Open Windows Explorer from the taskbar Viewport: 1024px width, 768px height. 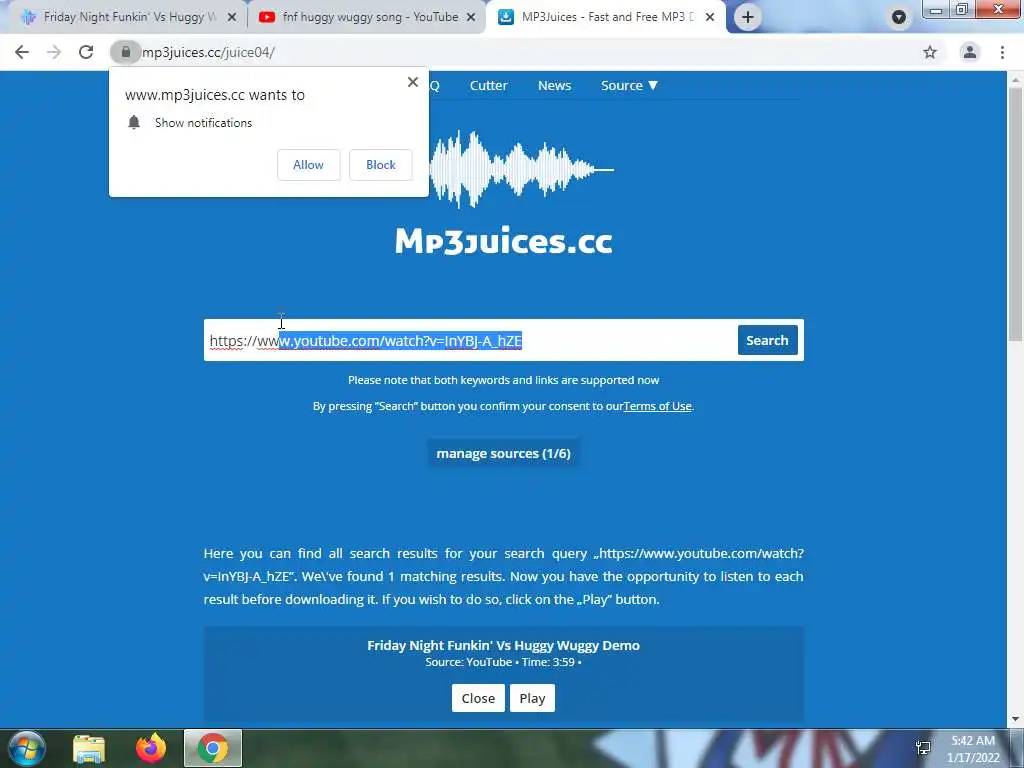pyautogui.click(x=89, y=748)
